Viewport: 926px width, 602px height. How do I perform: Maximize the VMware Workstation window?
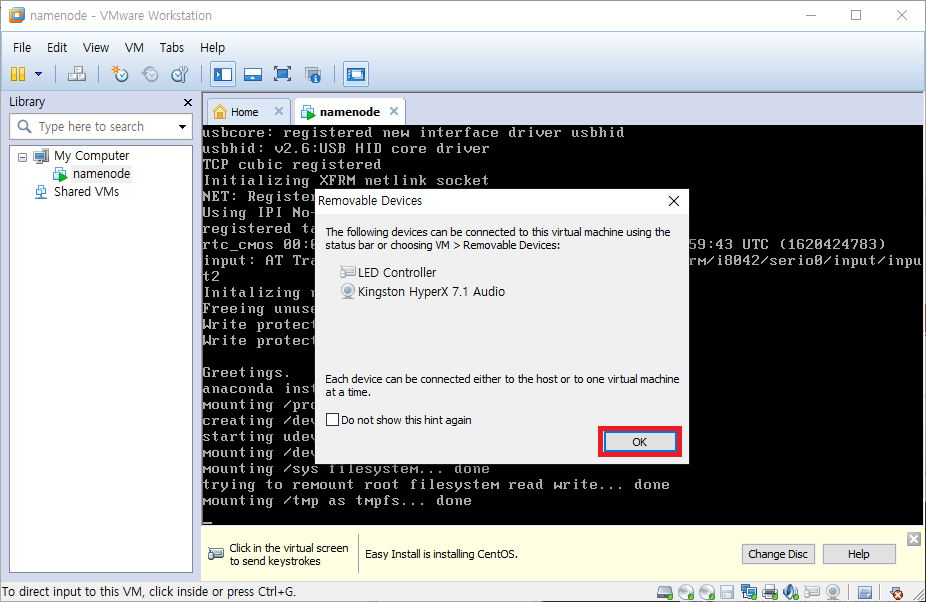pyautogui.click(x=856, y=15)
